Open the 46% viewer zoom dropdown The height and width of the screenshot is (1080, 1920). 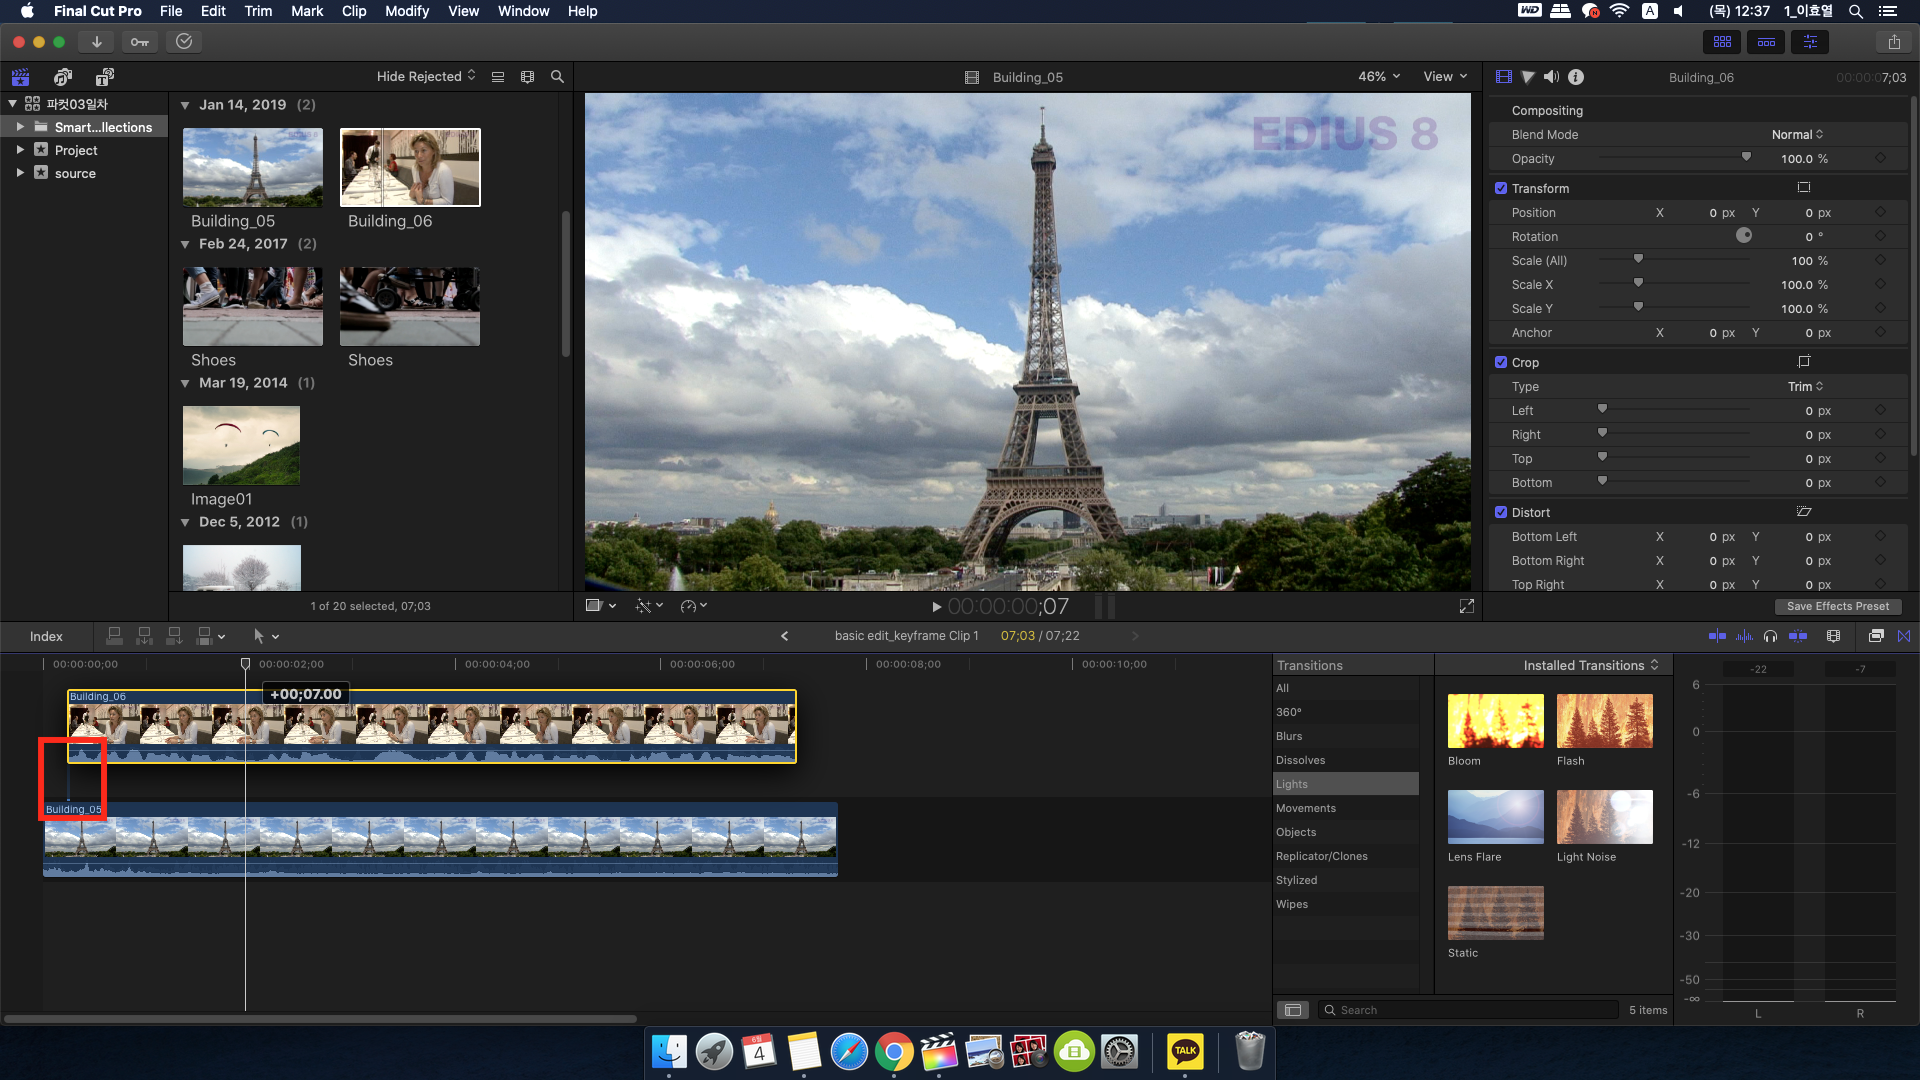(1378, 77)
